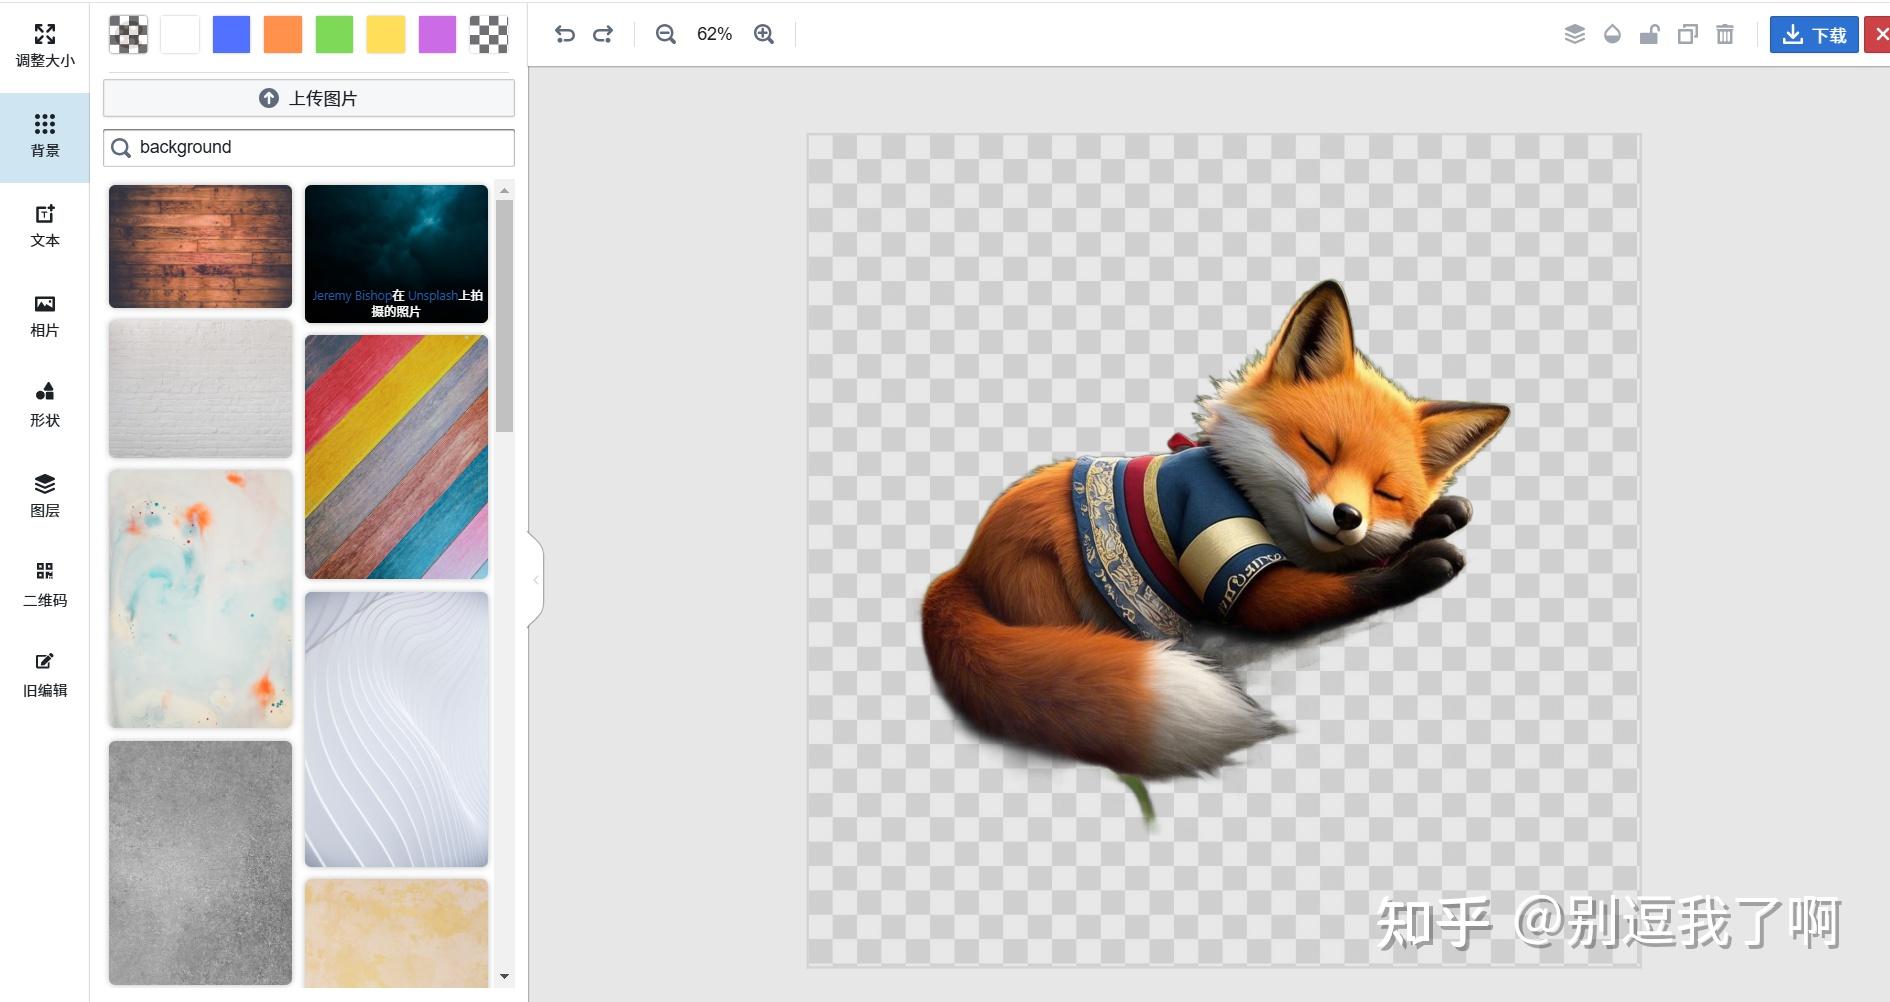Screen dimensions: 1890x1002
Task: Switch to the 文本 text tab
Action: (45, 226)
